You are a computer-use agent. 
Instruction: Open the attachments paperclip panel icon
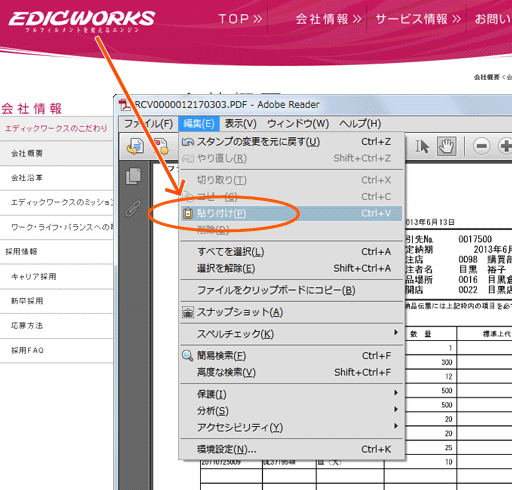(x=133, y=209)
